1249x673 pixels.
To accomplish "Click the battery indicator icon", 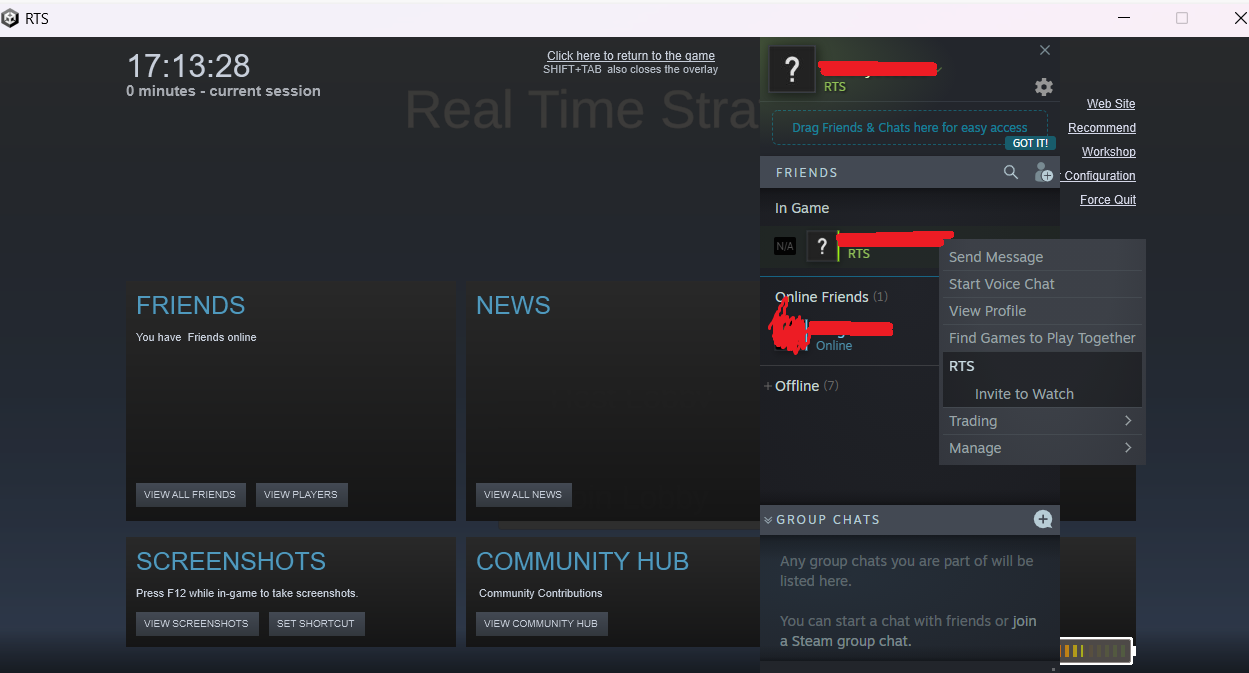I will pos(1096,651).
